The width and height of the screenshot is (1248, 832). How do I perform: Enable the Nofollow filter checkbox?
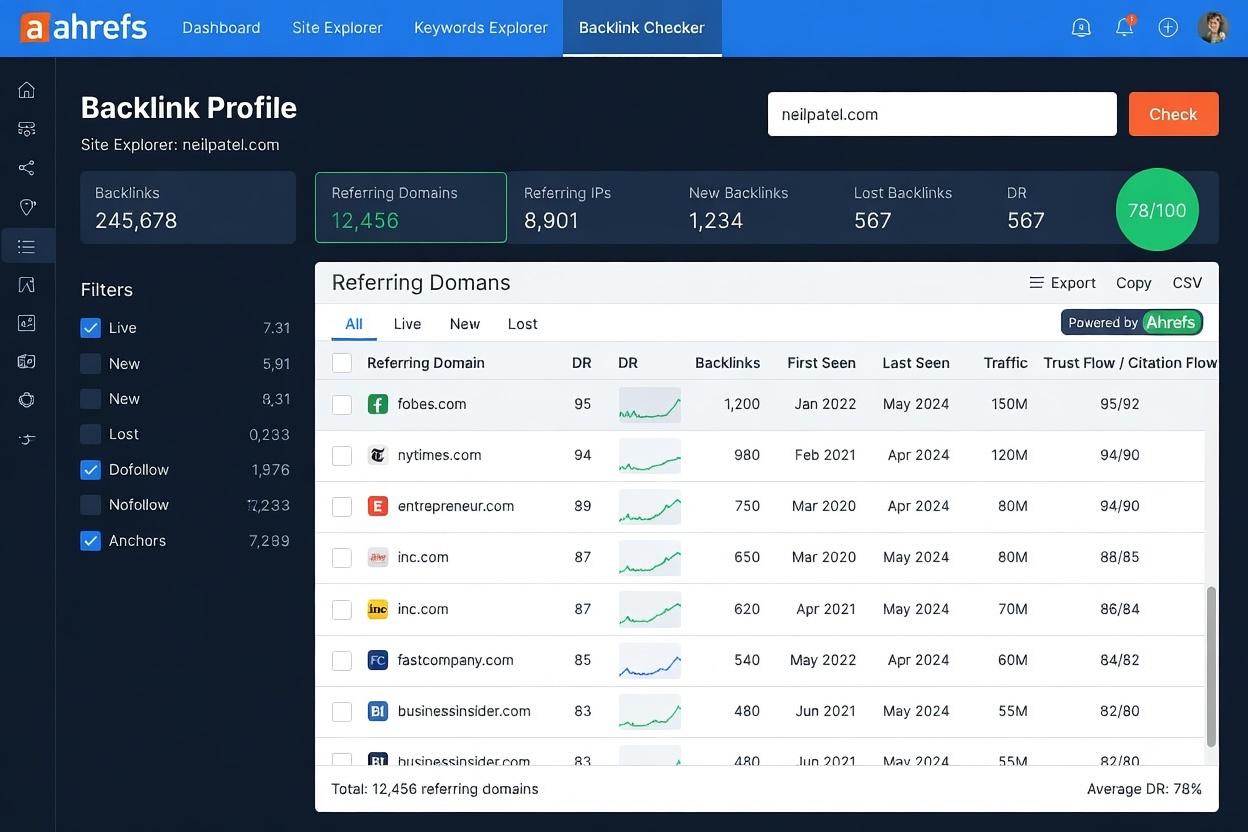pyautogui.click(x=89, y=504)
